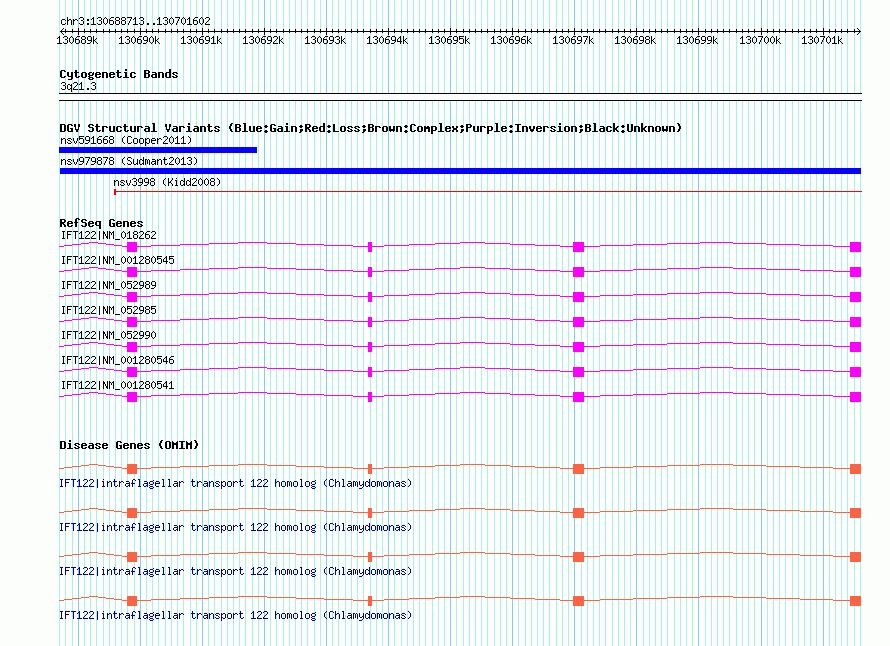Screen dimensions: 890x646
Task: Open the IFT122|NM_001280546 transcript label
Action: point(117,360)
